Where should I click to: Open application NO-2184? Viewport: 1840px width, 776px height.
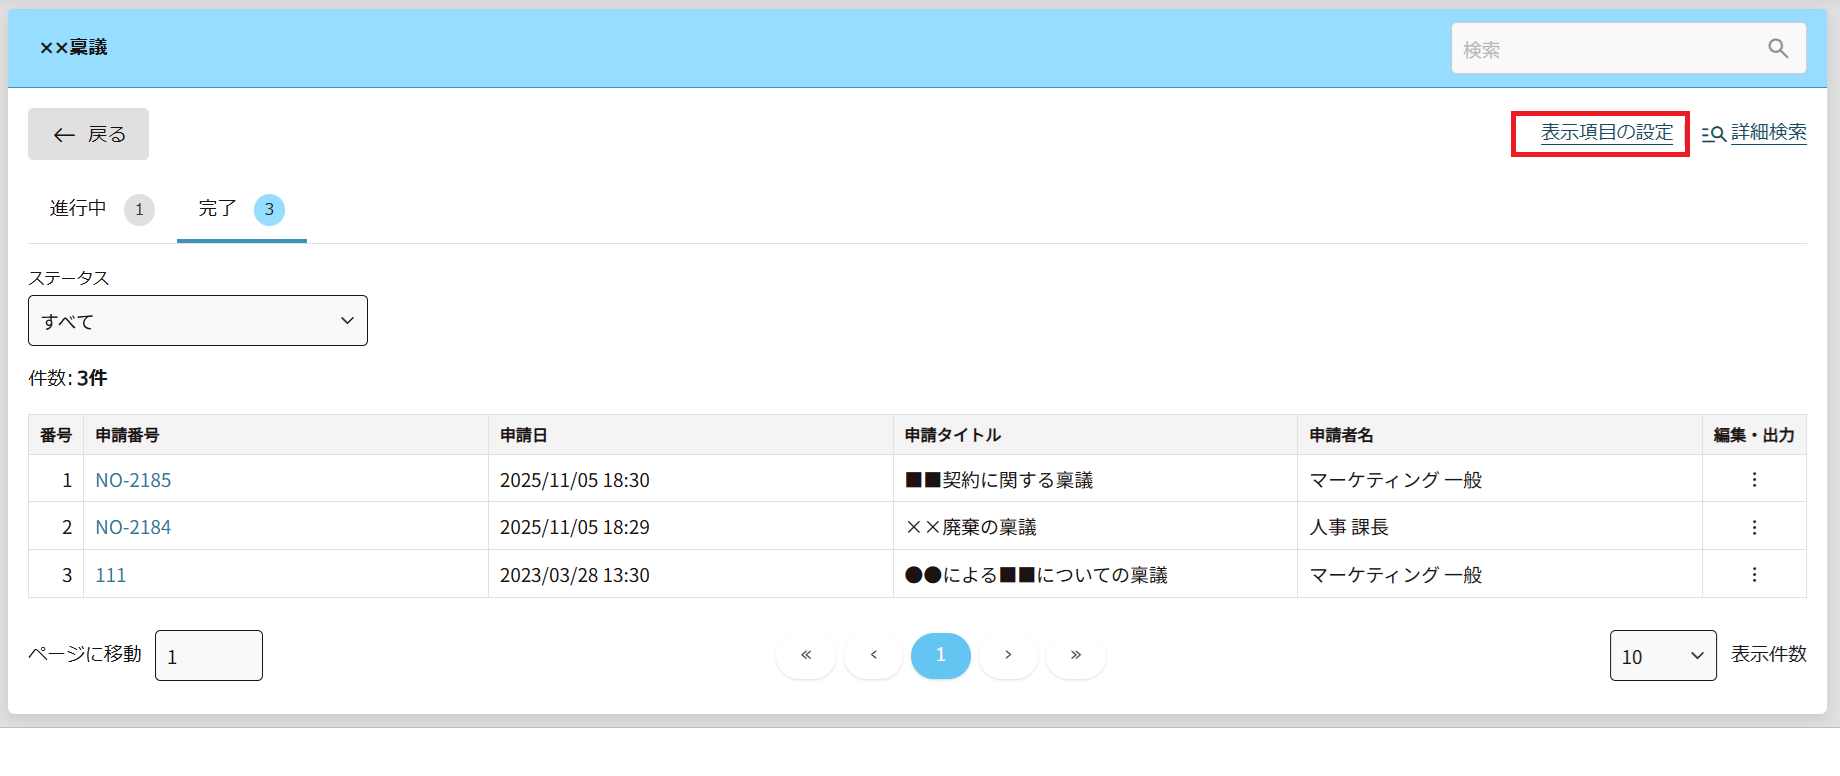[x=133, y=527]
